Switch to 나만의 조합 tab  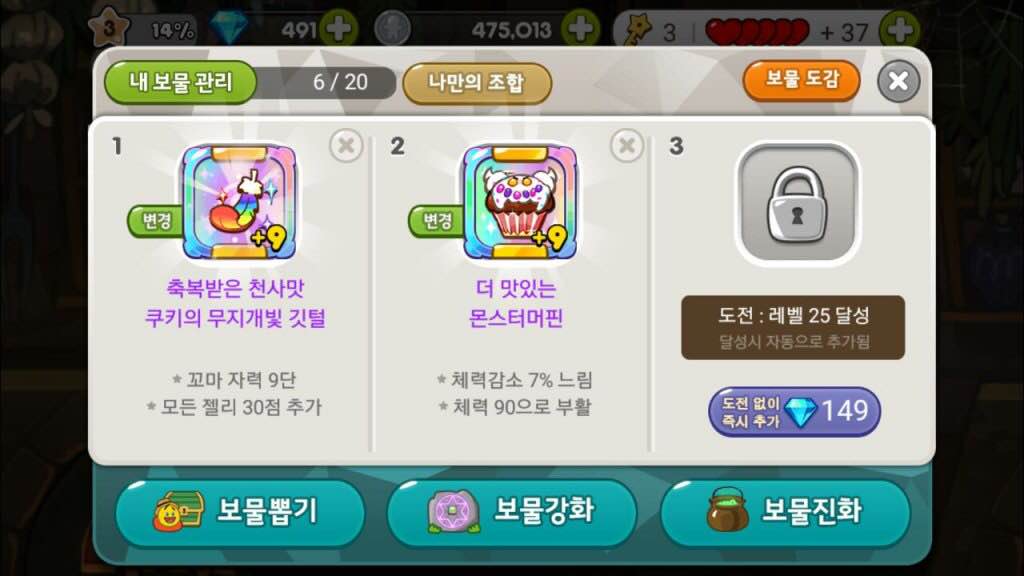(477, 83)
